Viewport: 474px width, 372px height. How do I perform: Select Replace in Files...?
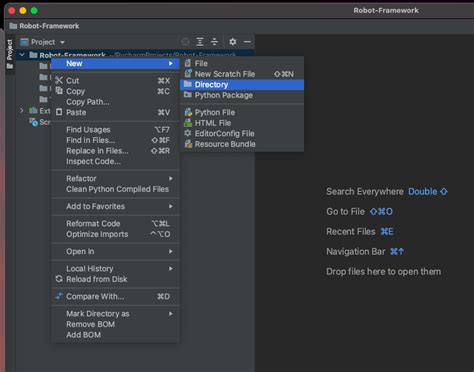tap(115, 151)
